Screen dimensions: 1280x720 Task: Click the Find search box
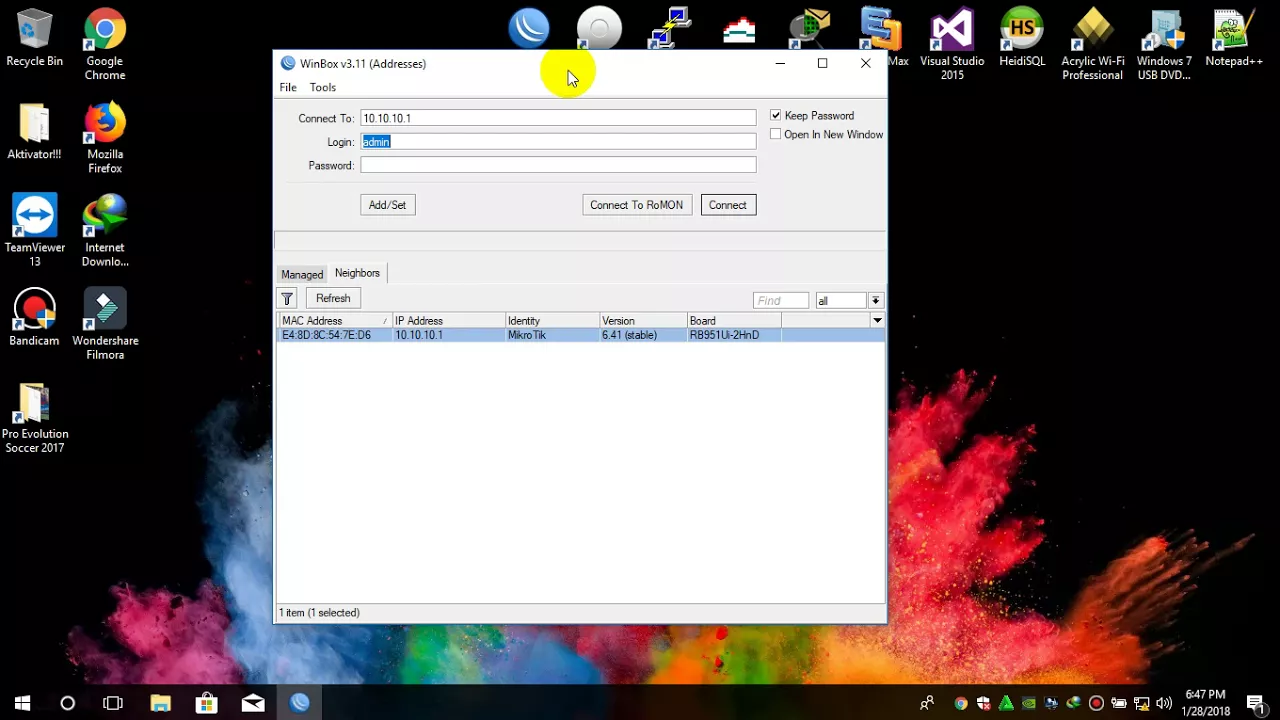pyautogui.click(x=780, y=300)
